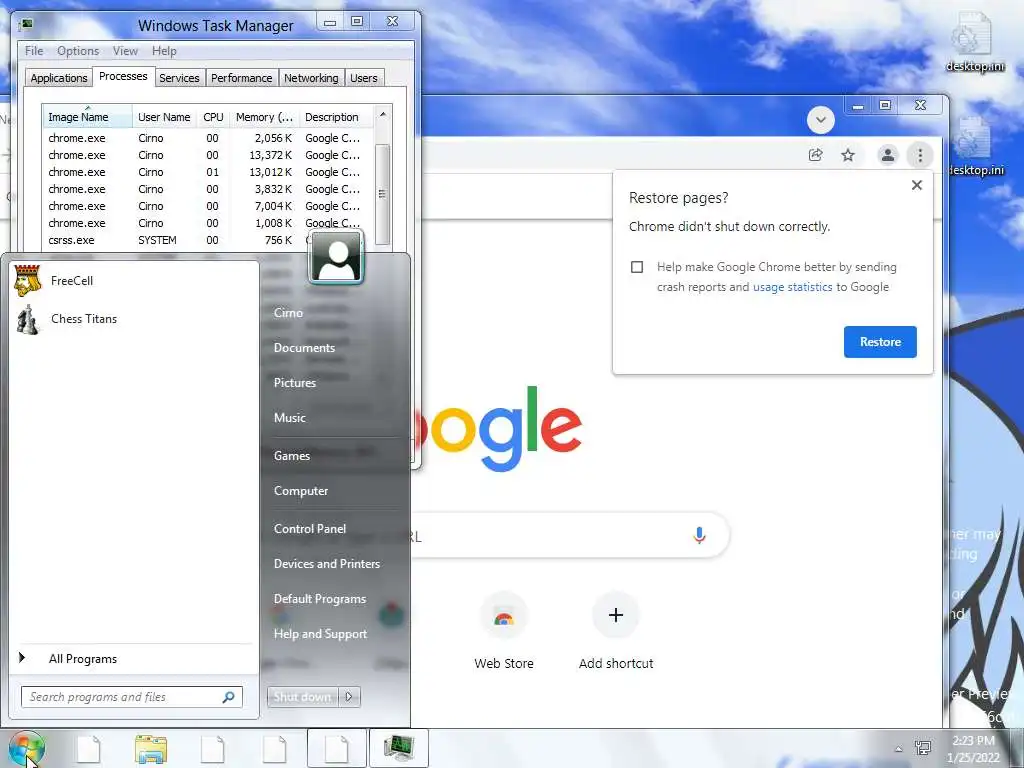Screen dimensions: 1024x768
Task: Sort processes by Description column
Action: click(336, 117)
